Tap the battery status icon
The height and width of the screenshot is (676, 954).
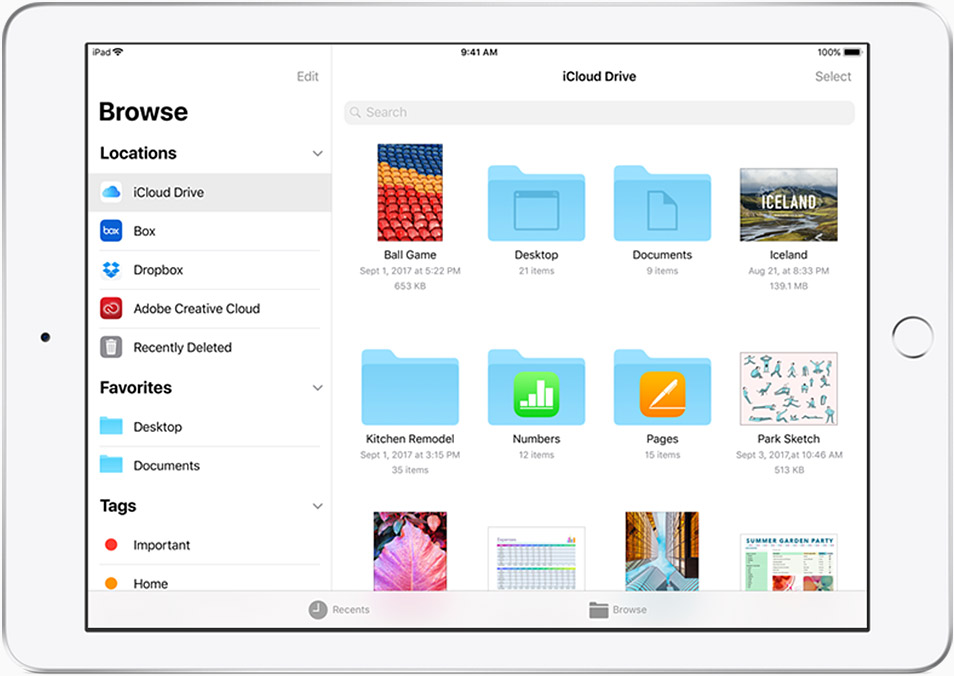[x=853, y=52]
